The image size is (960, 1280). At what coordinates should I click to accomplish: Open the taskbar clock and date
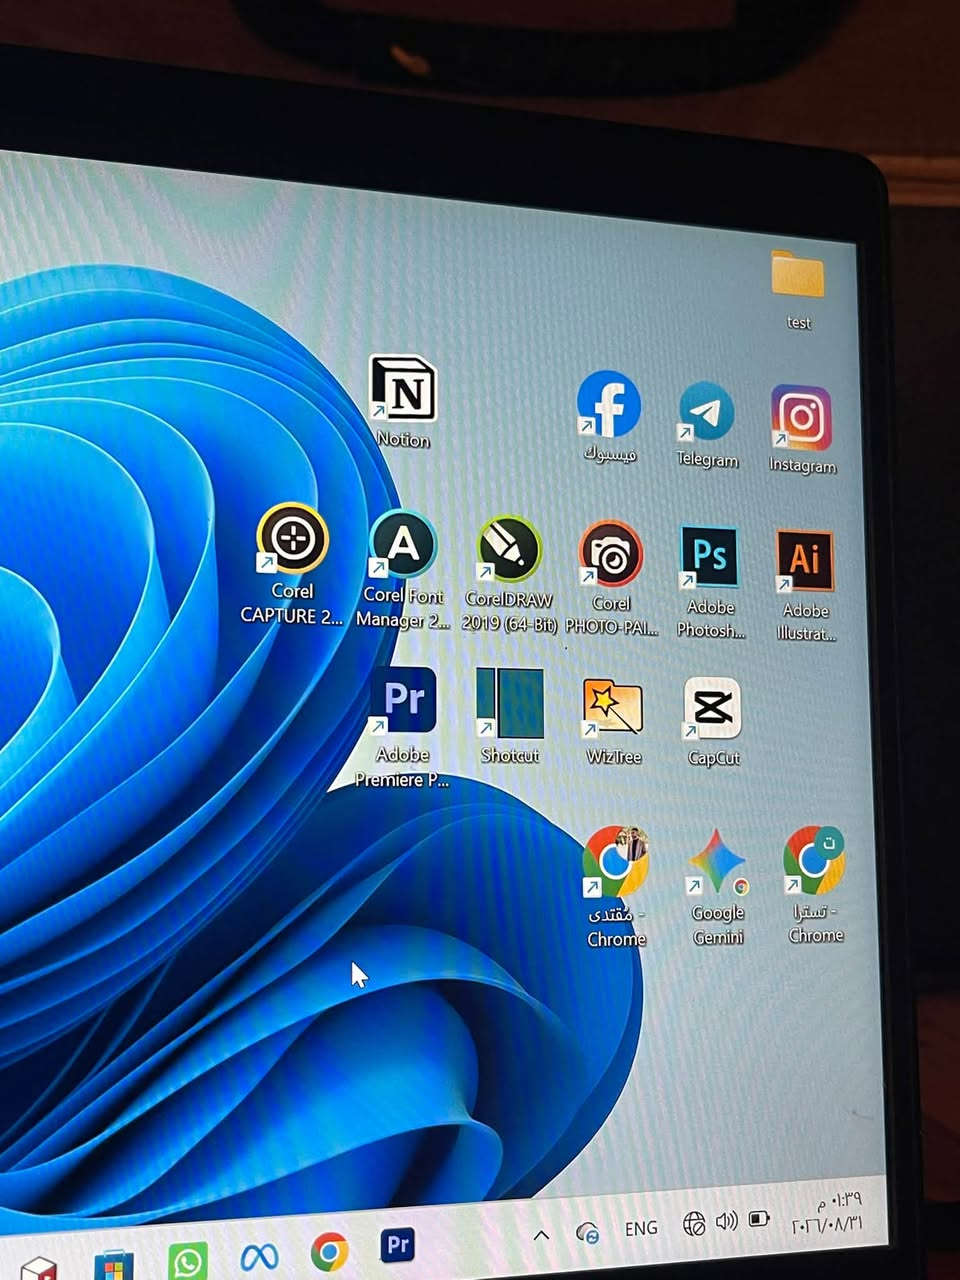coord(828,1211)
